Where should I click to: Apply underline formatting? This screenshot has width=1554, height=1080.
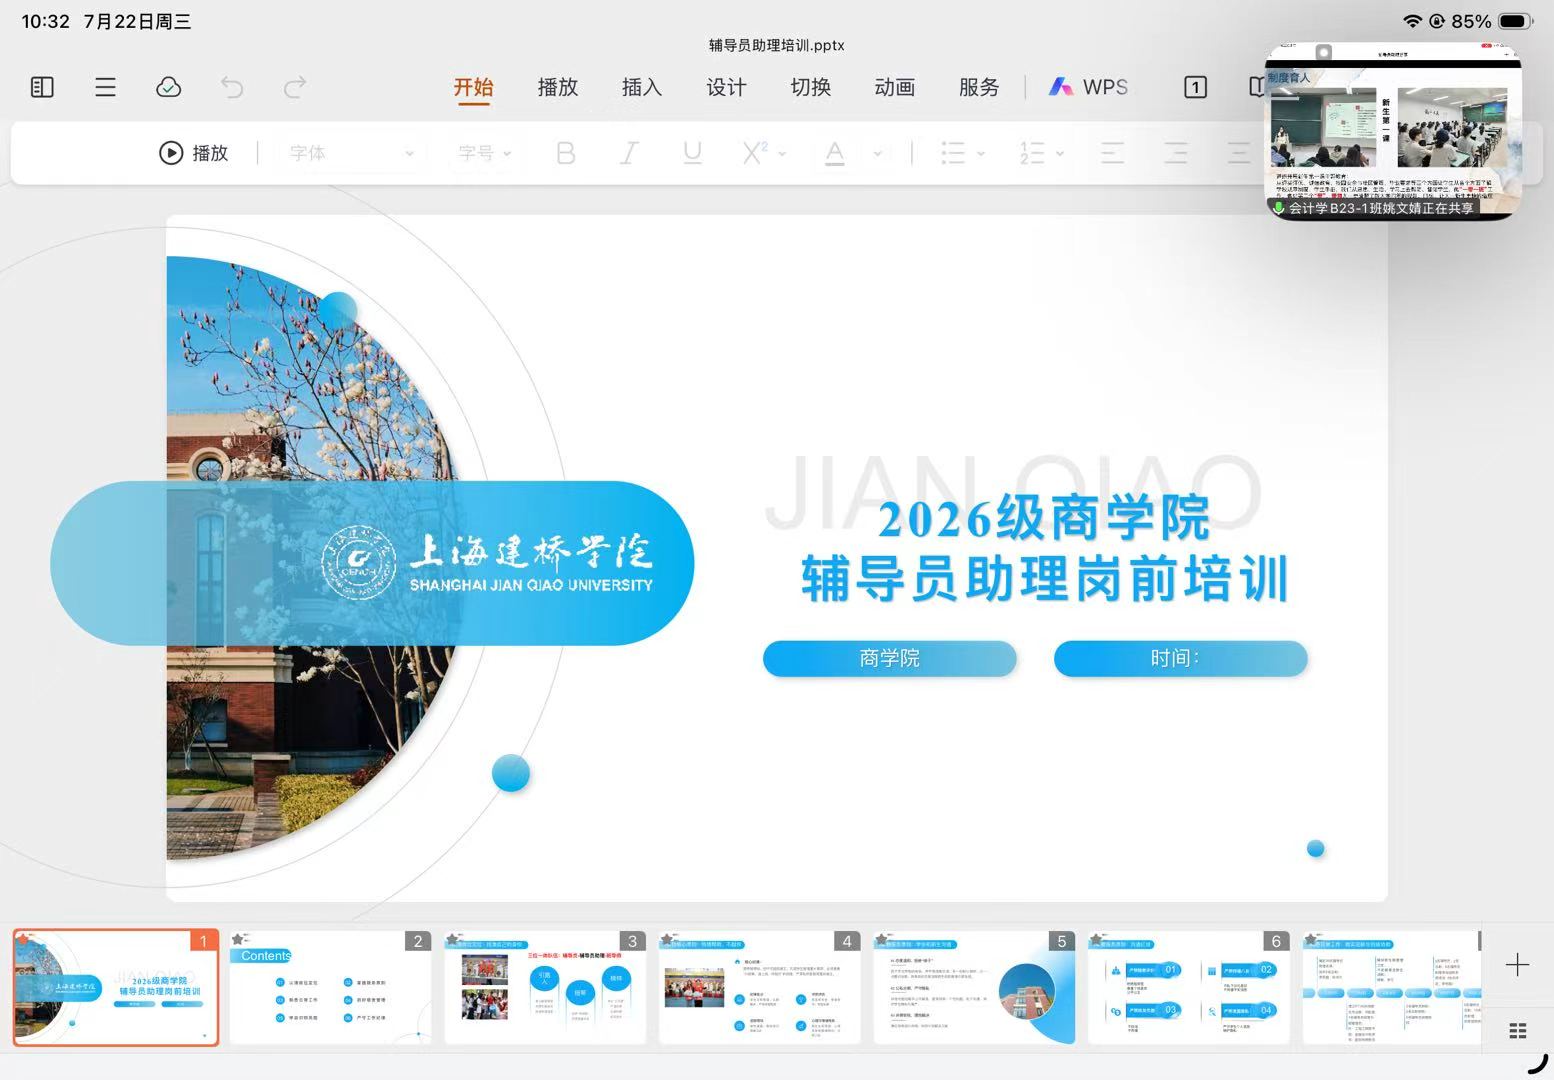click(692, 153)
